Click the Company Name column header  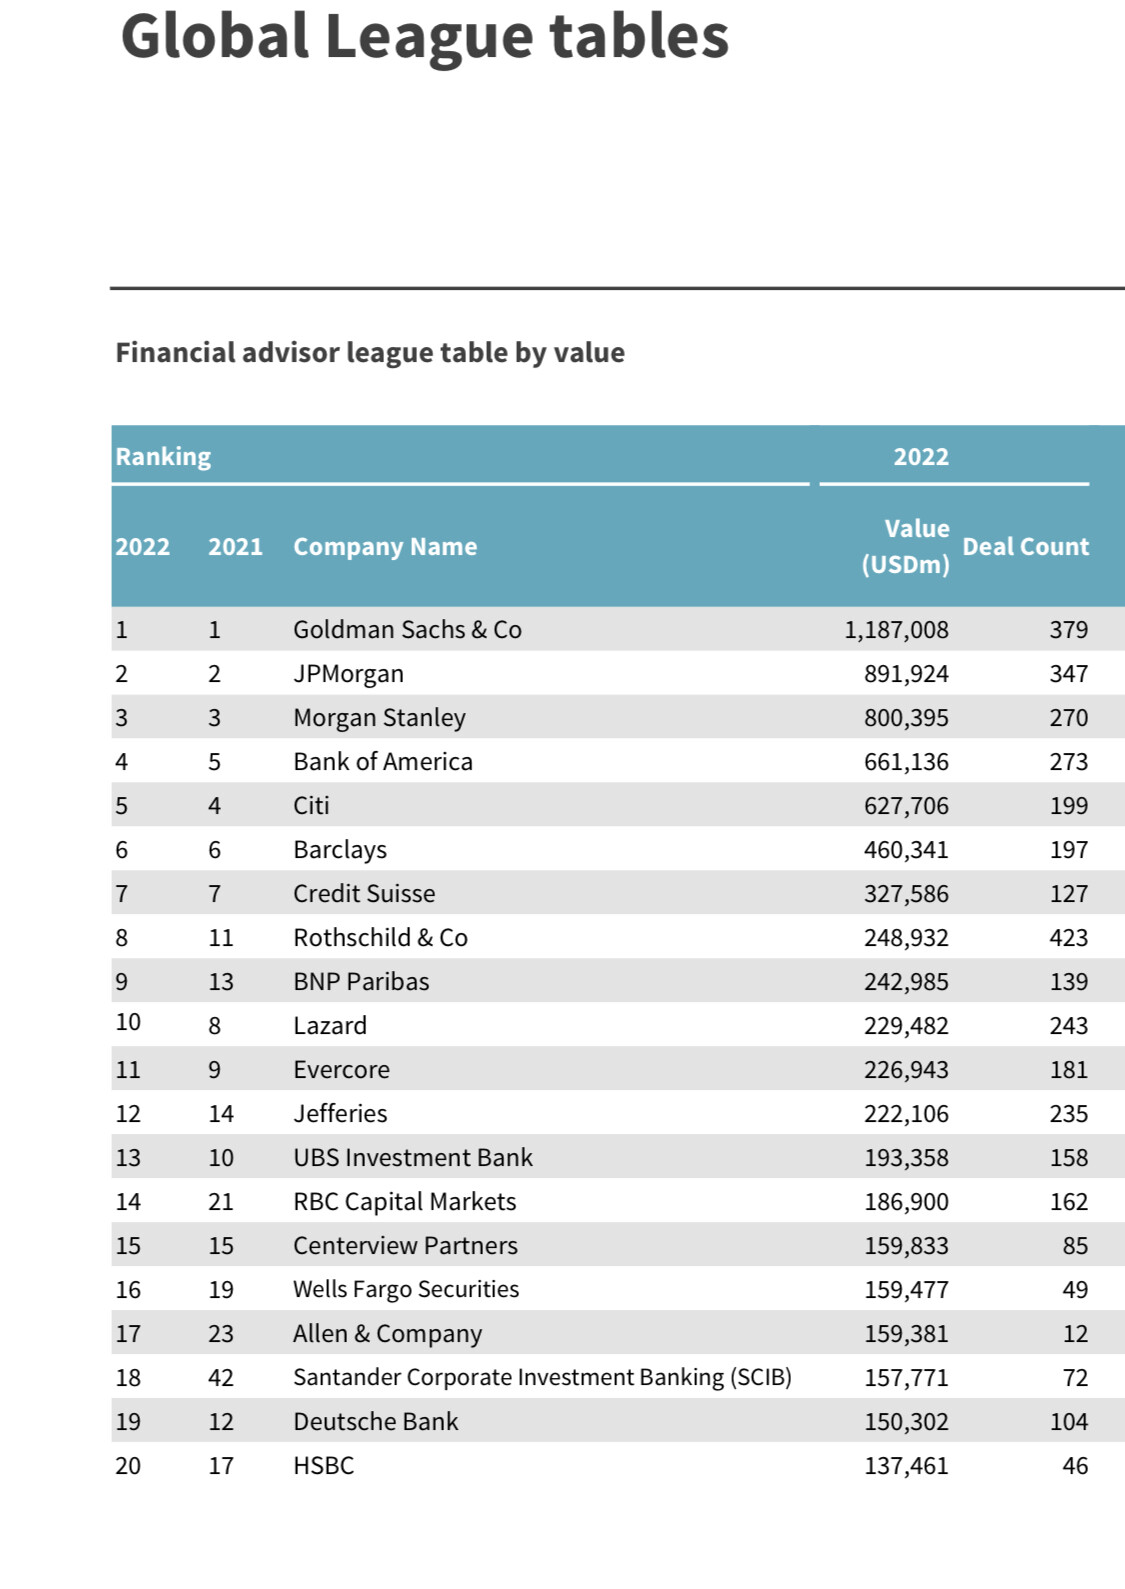pyautogui.click(x=385, y=547)
